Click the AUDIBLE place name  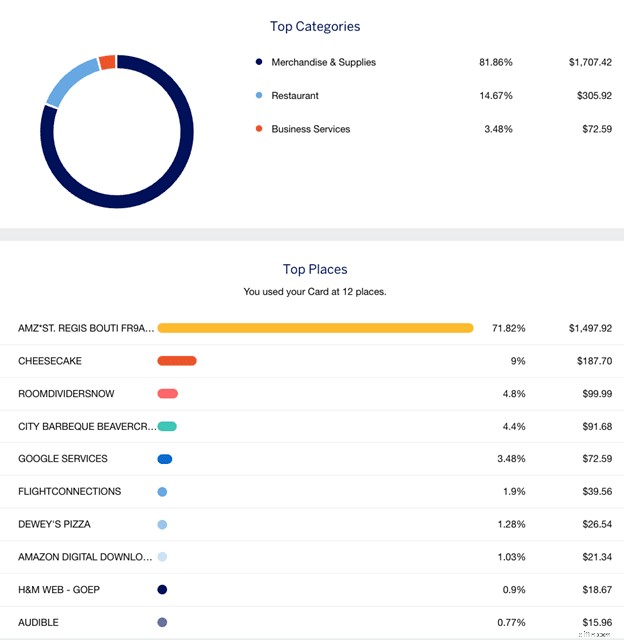click(38, 622)
